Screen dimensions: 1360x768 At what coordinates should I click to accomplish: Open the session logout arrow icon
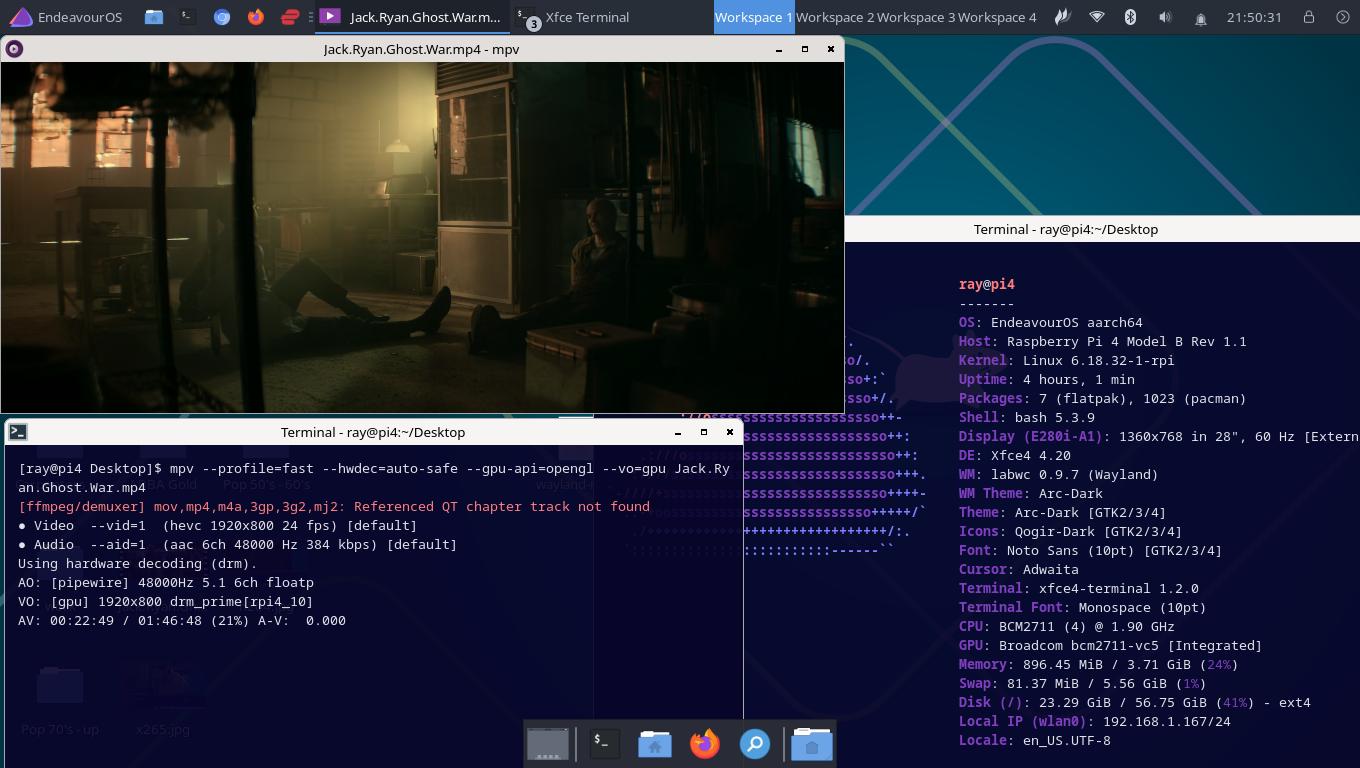1343,17
